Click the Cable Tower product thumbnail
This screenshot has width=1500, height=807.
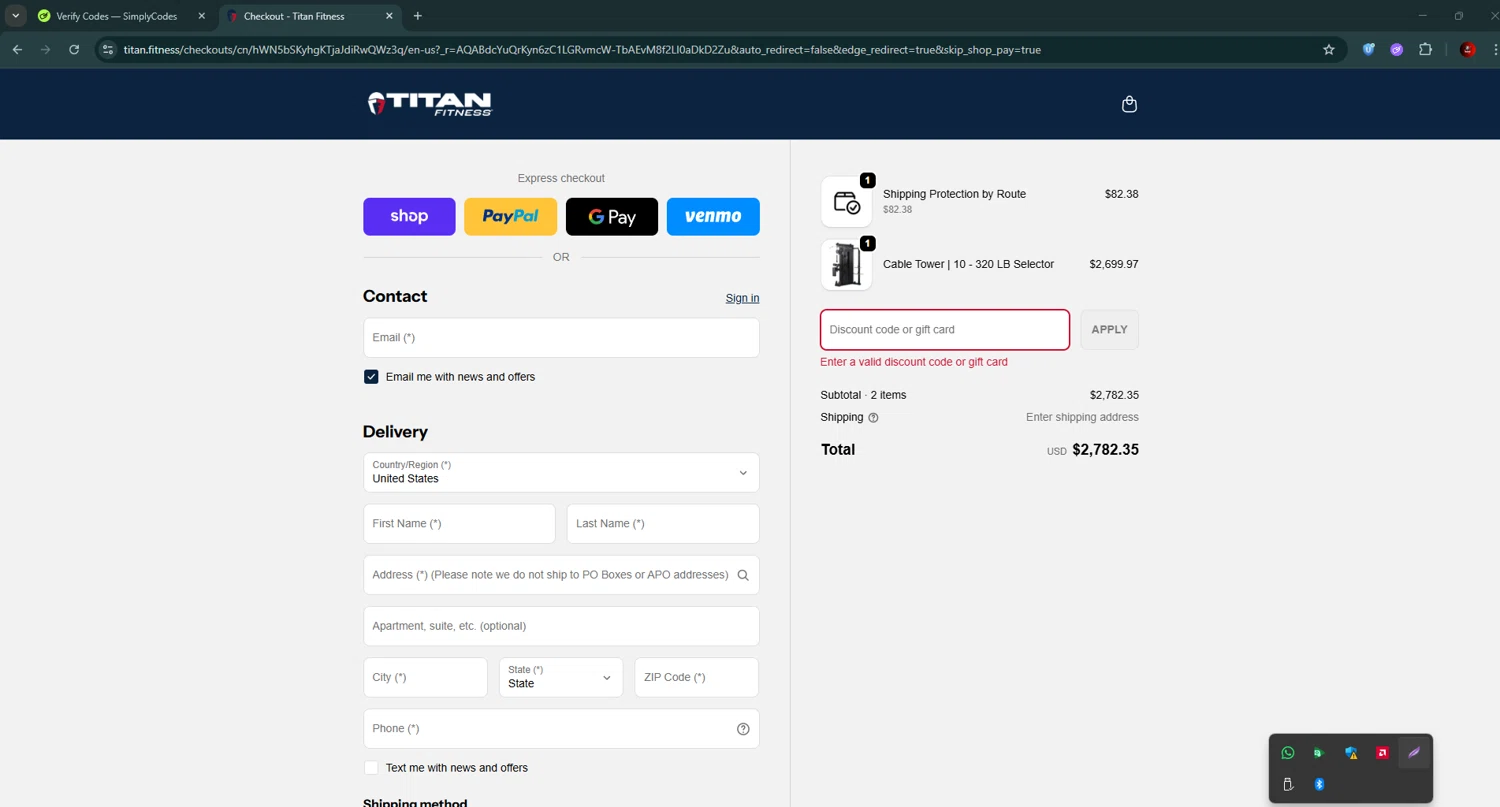[846, 265]
